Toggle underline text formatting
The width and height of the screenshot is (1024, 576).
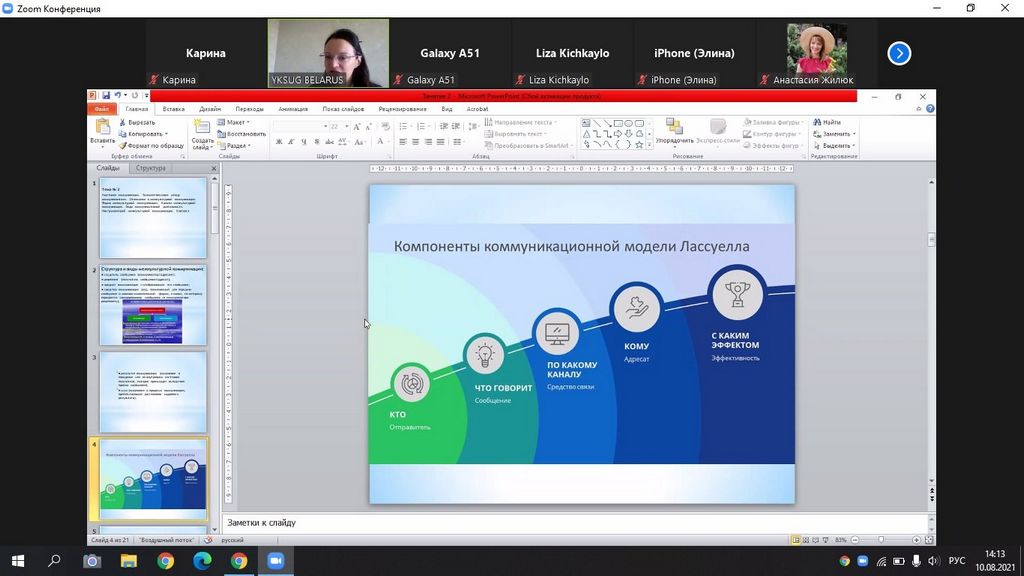(305, 142)
